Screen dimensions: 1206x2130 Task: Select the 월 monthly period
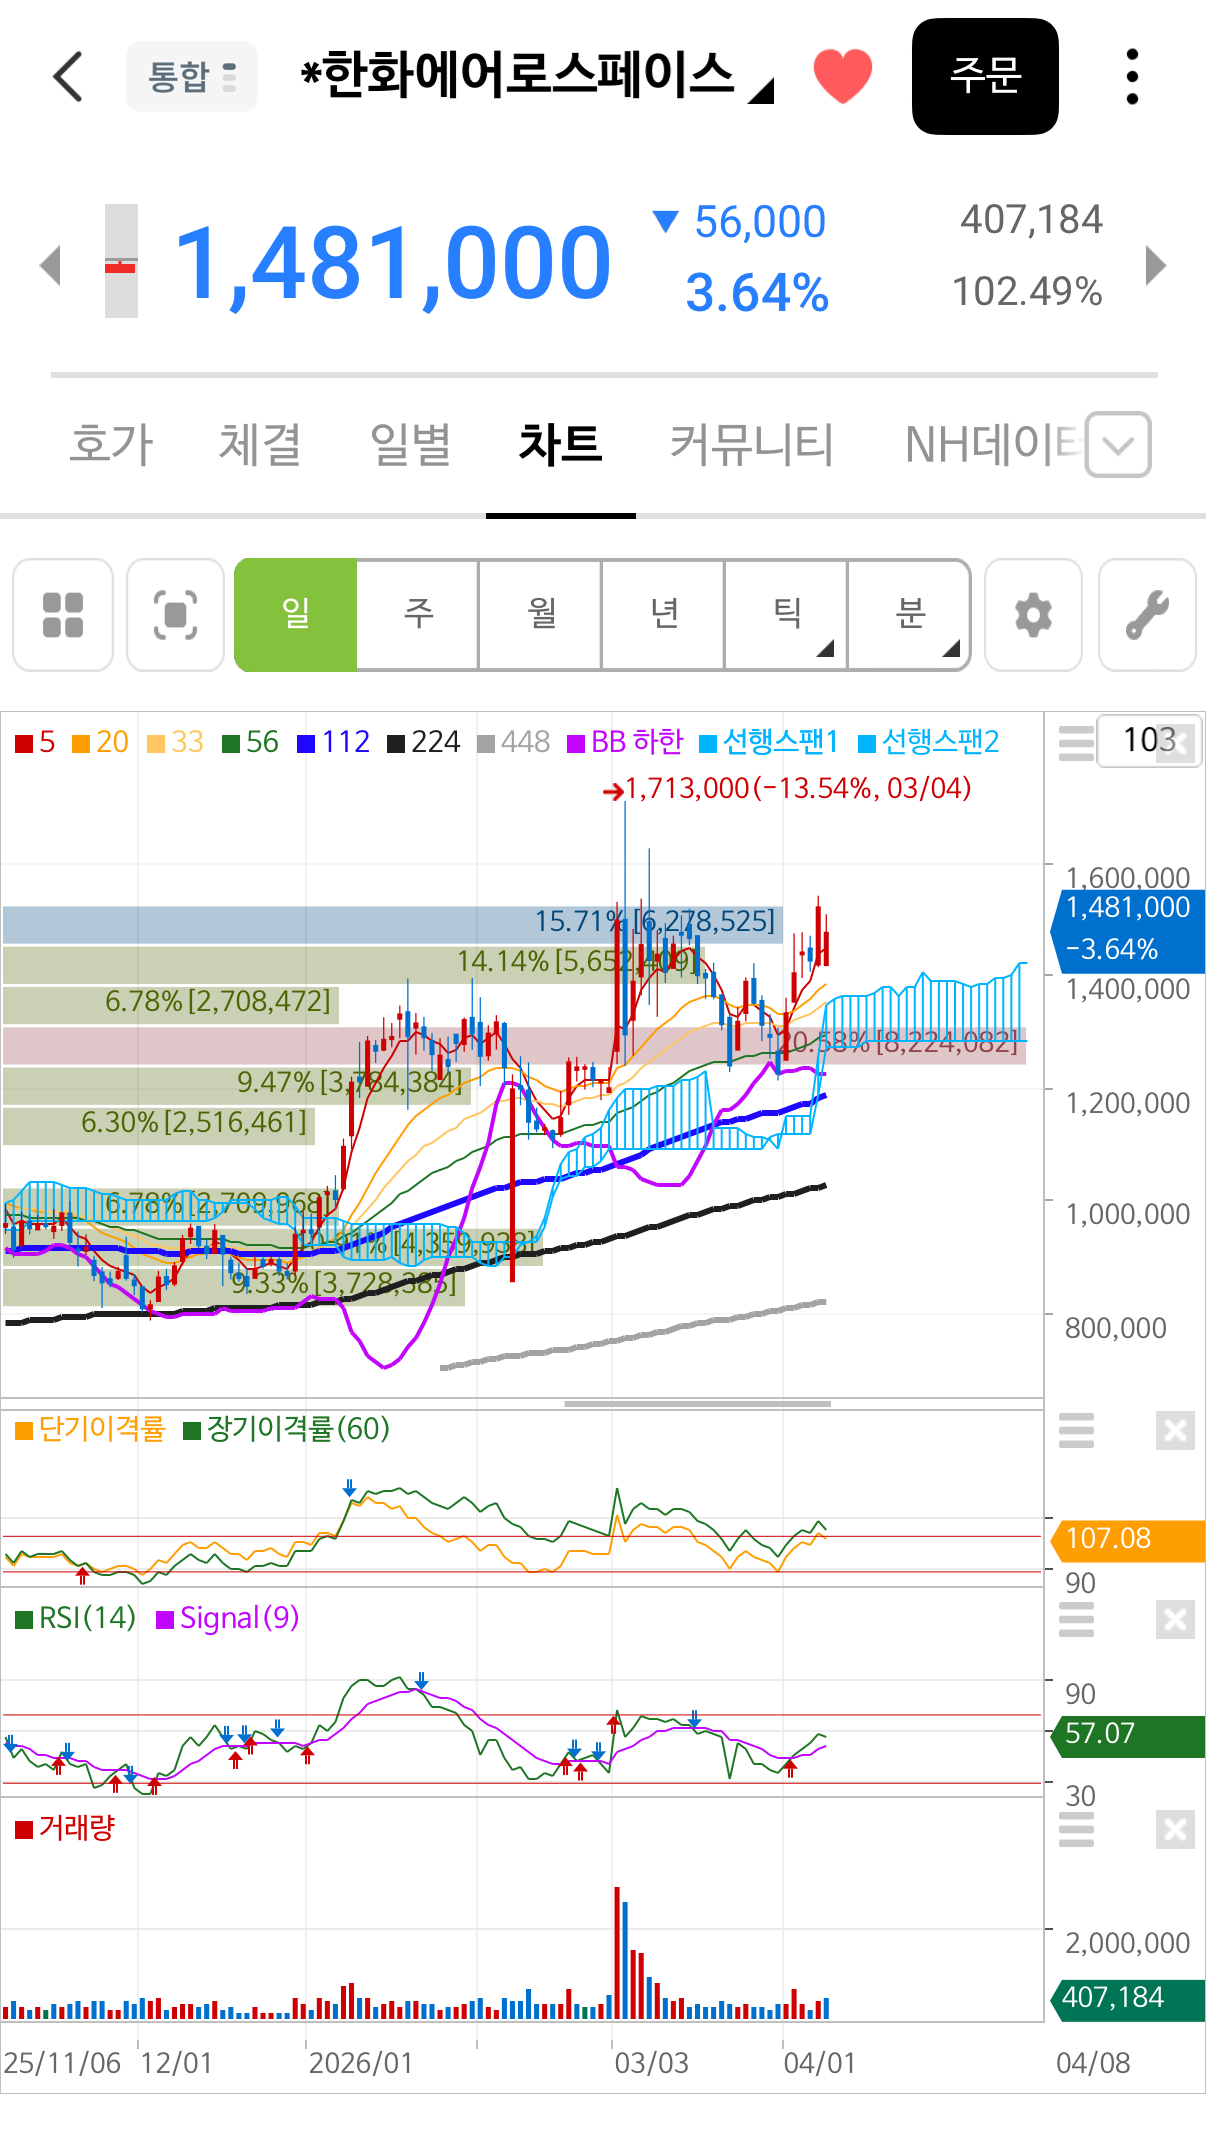541,614
